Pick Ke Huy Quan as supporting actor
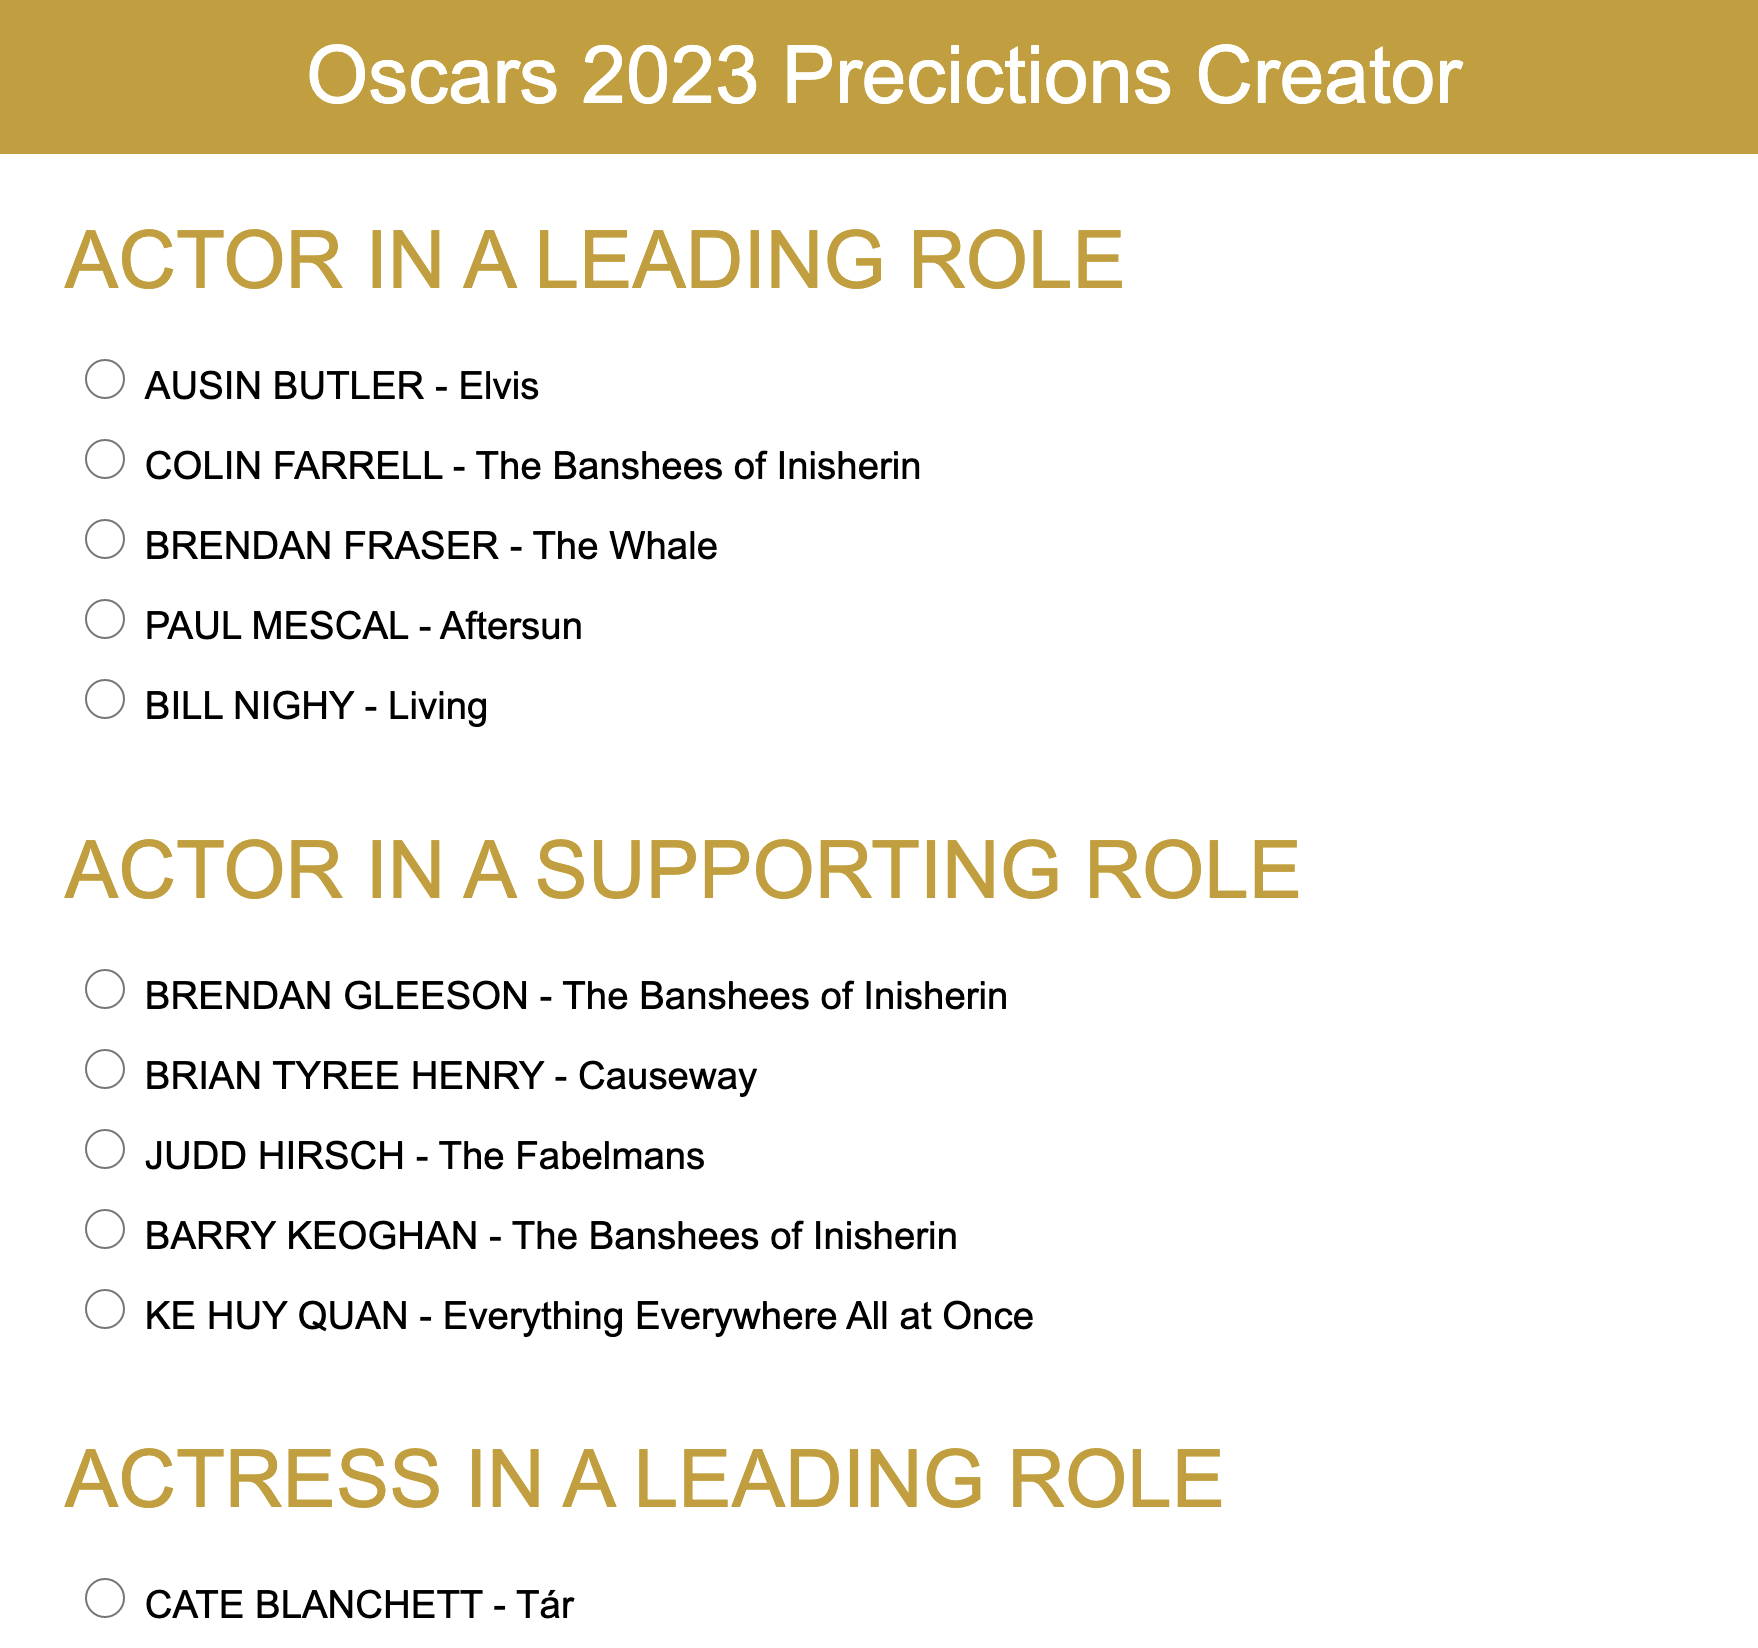The width and height of the screenshot is (1758, 1648). pyautogui.click(x=105, y=1310)
